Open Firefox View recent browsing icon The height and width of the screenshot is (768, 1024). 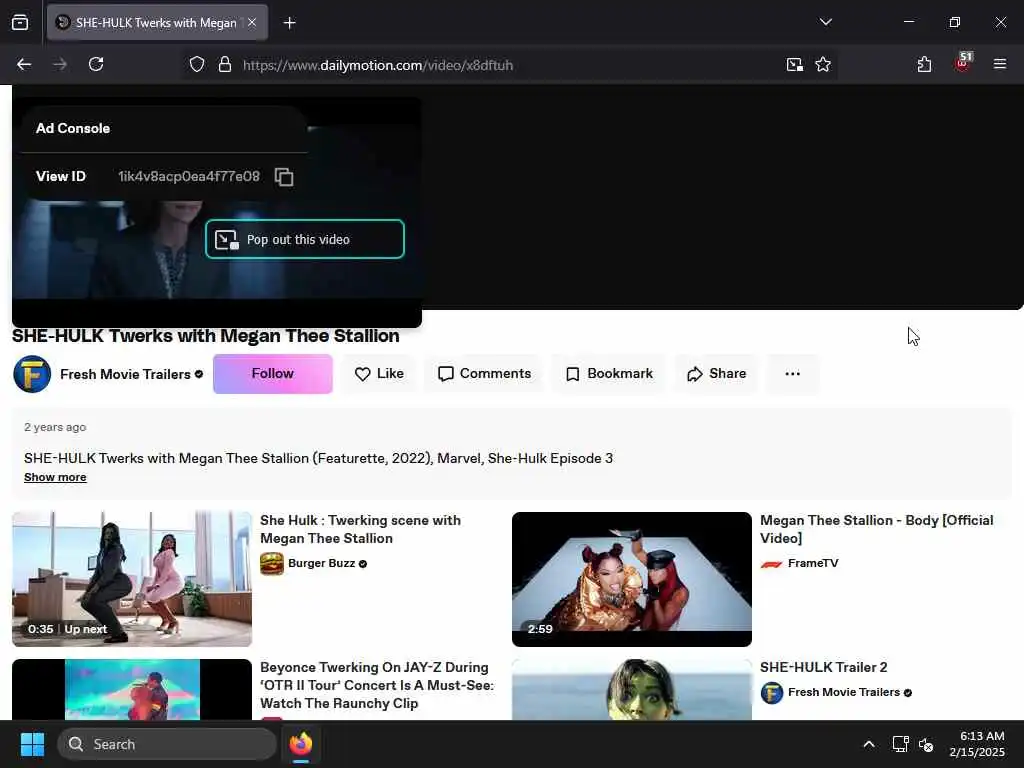pyautogui.click(x=20, y=23)
